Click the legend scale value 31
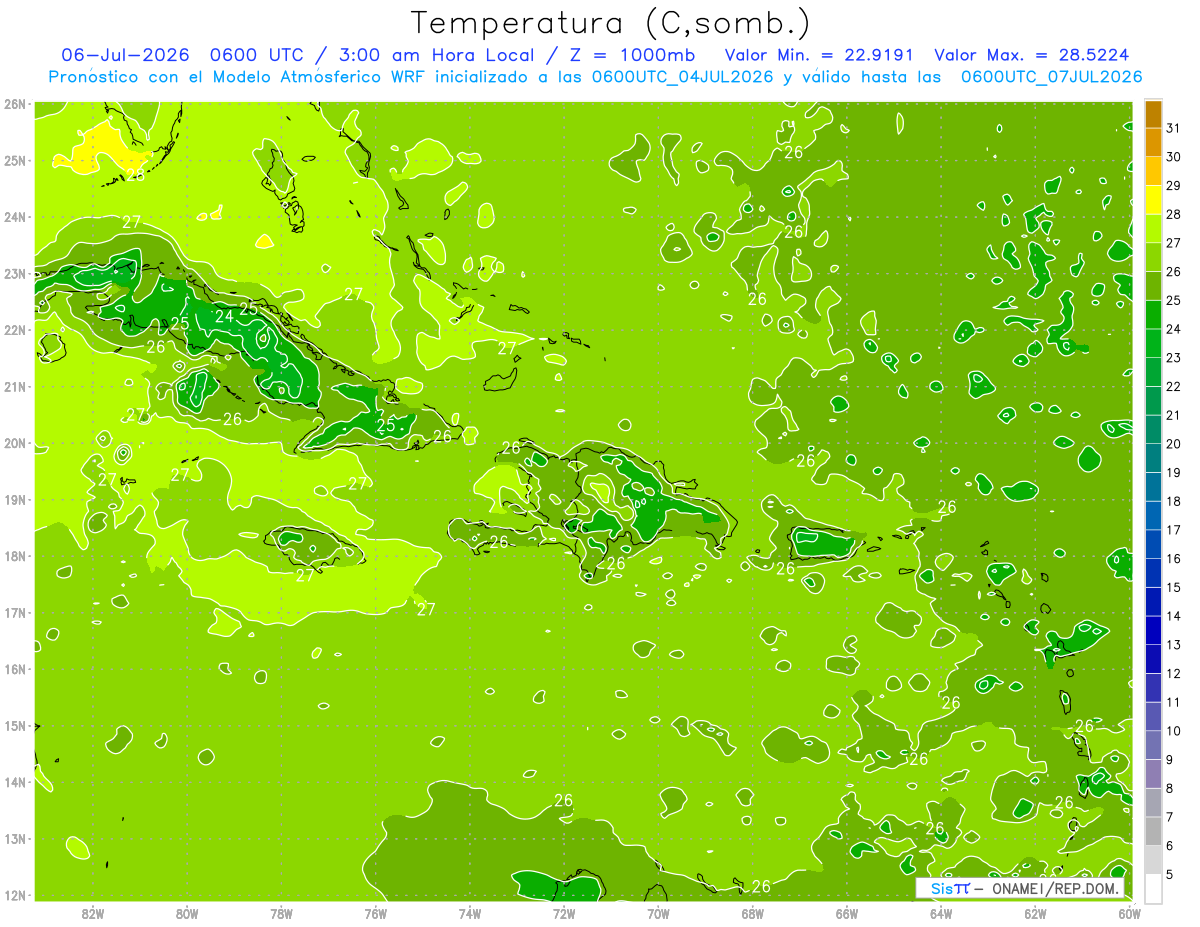Viewport: 1200px width, 927px height. (x=1173, y=128)
